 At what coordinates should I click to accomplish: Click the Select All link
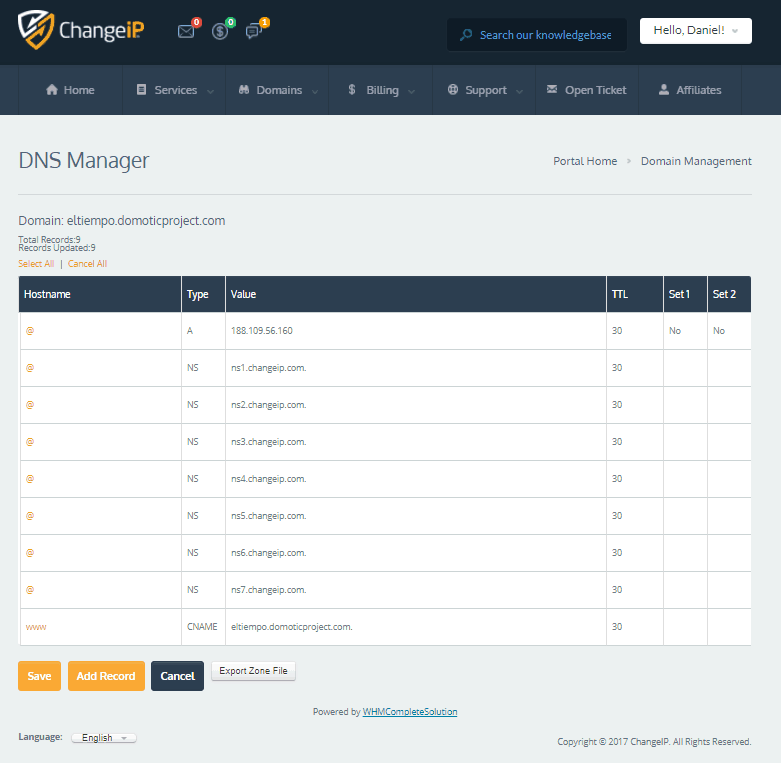coord(36,263)
